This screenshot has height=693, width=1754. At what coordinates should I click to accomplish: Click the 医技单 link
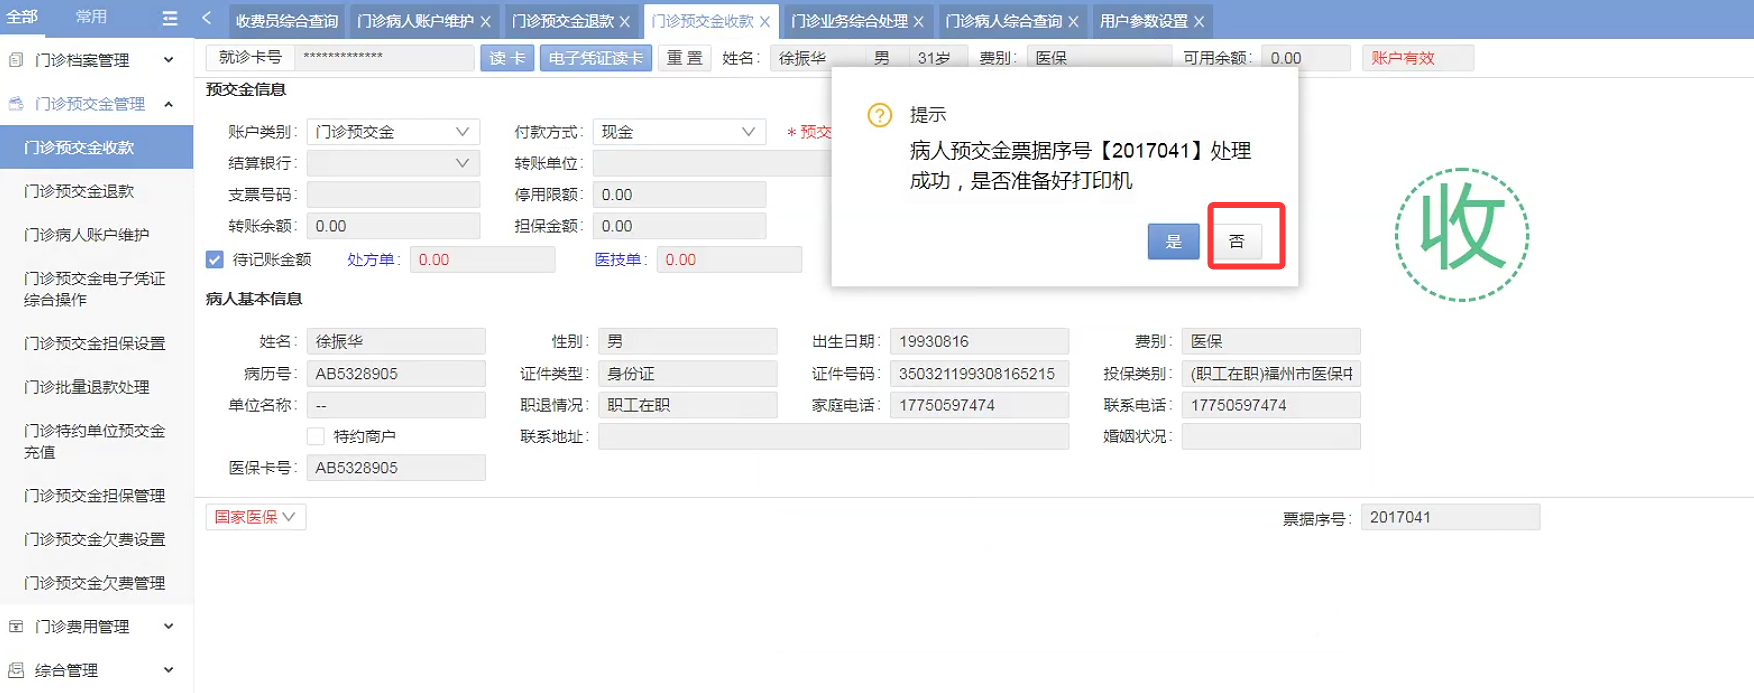pyautogui.click(x=620, y=260)
